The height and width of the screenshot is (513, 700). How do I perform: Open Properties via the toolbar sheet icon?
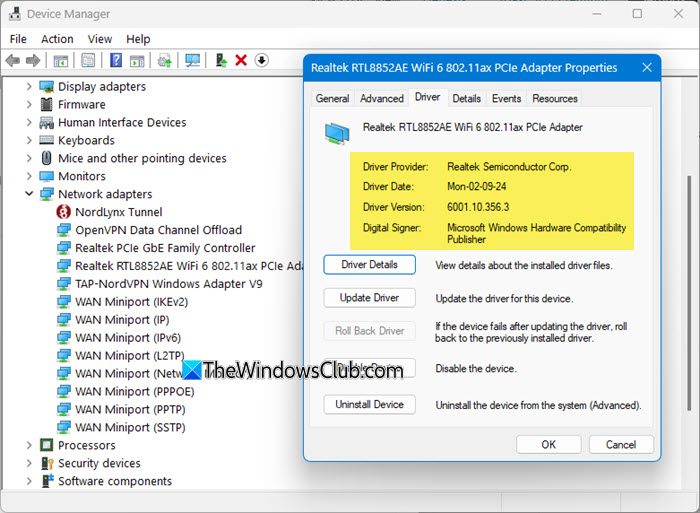tap(88, 60)
